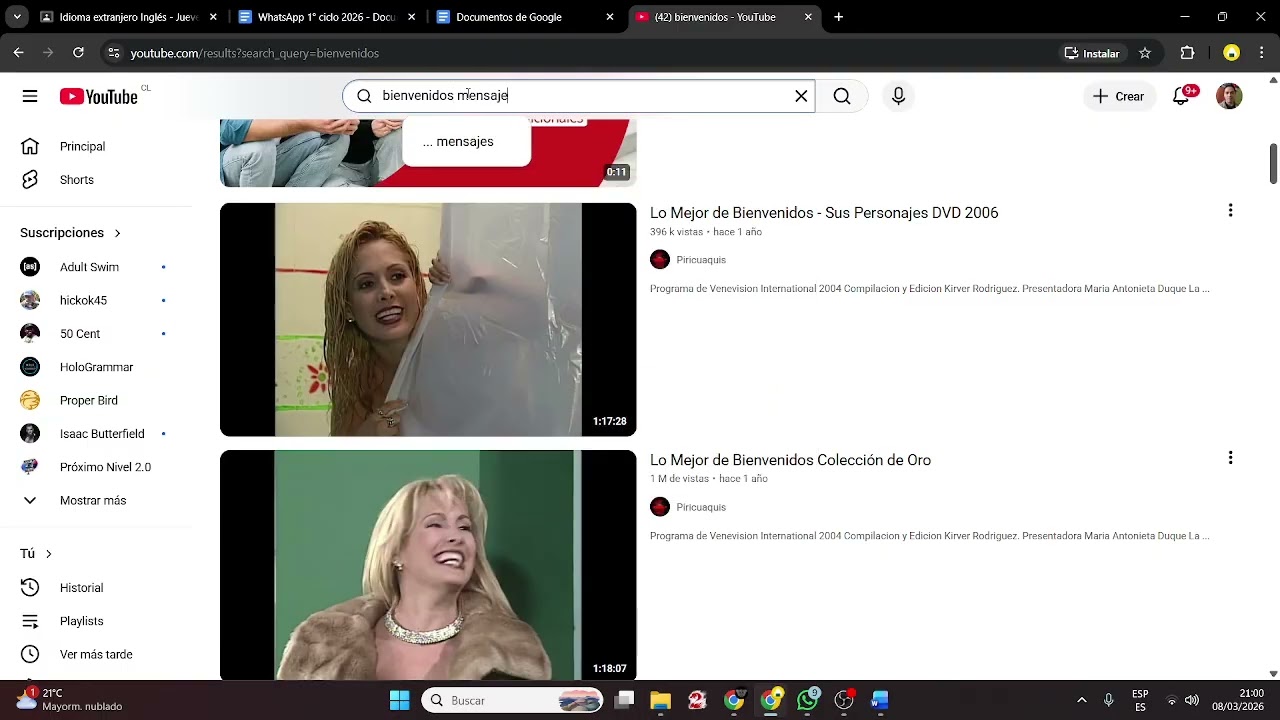This screenshot has height=720, width=1280.
Task: Open Chrome three-dot menu
Action: point(1261,53)
